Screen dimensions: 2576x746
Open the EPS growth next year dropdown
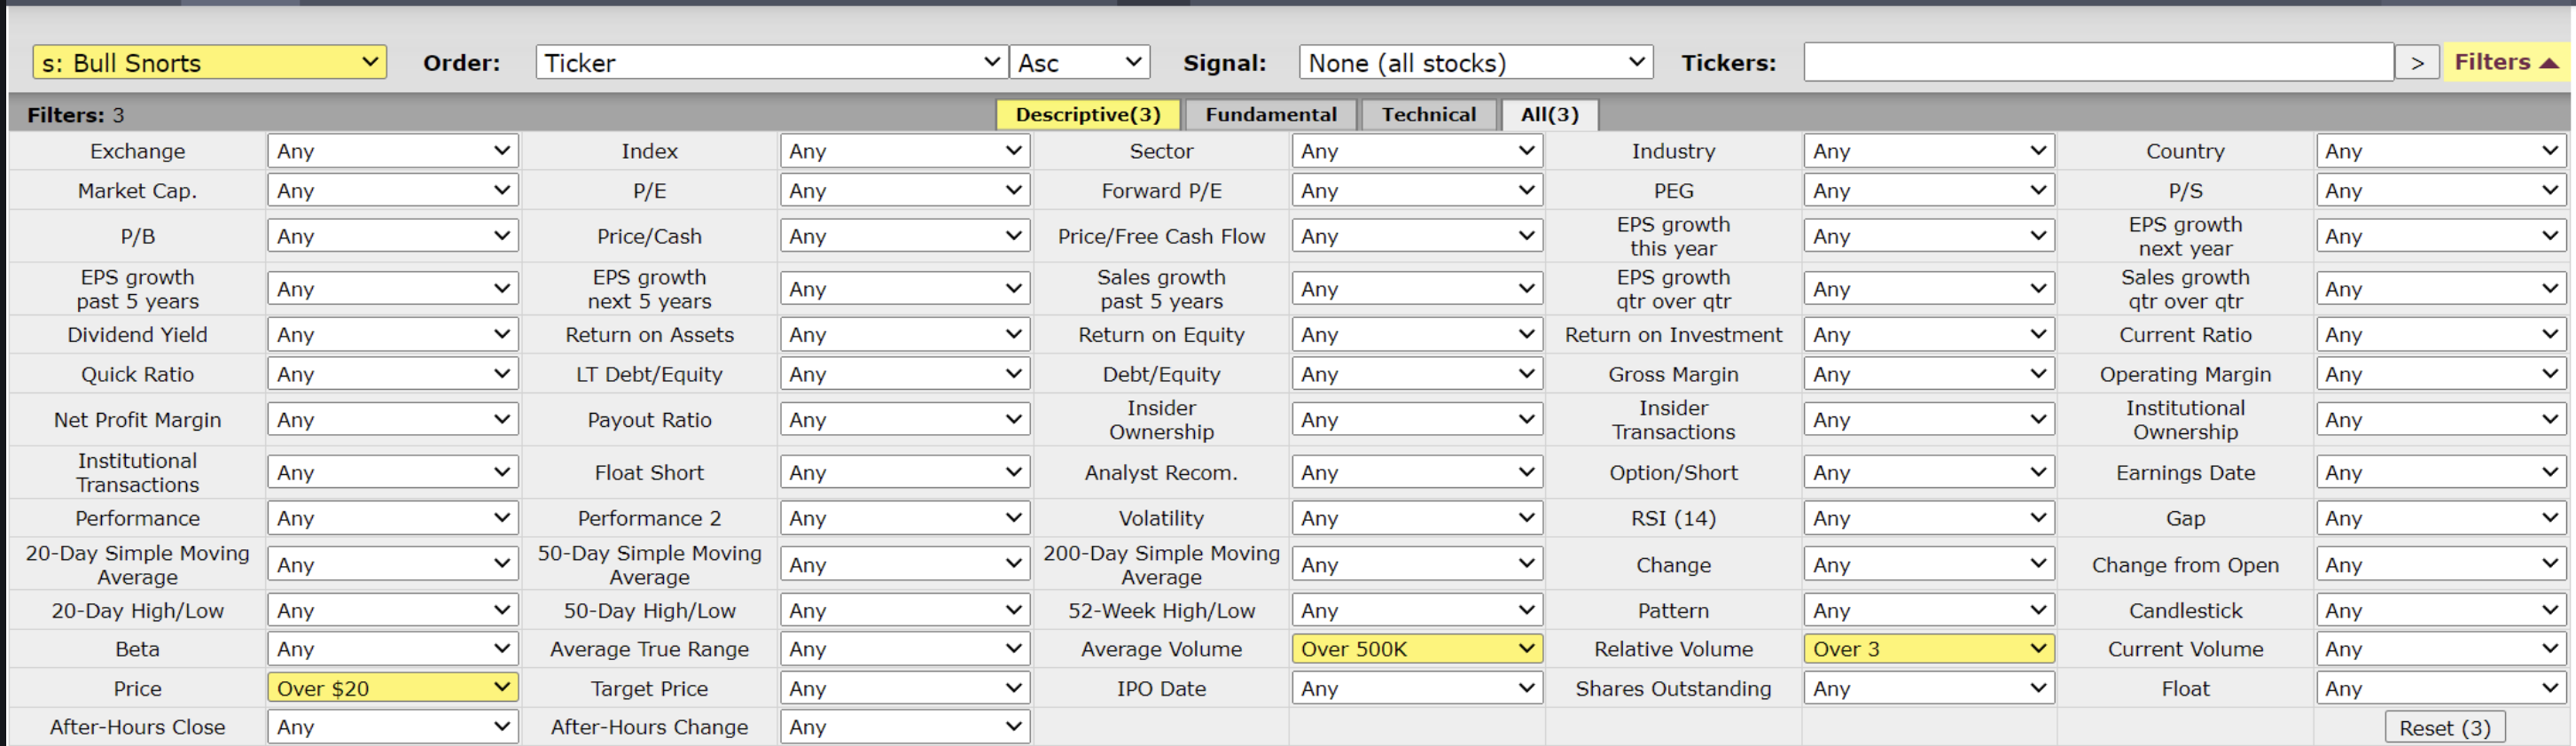(2441, 236)
